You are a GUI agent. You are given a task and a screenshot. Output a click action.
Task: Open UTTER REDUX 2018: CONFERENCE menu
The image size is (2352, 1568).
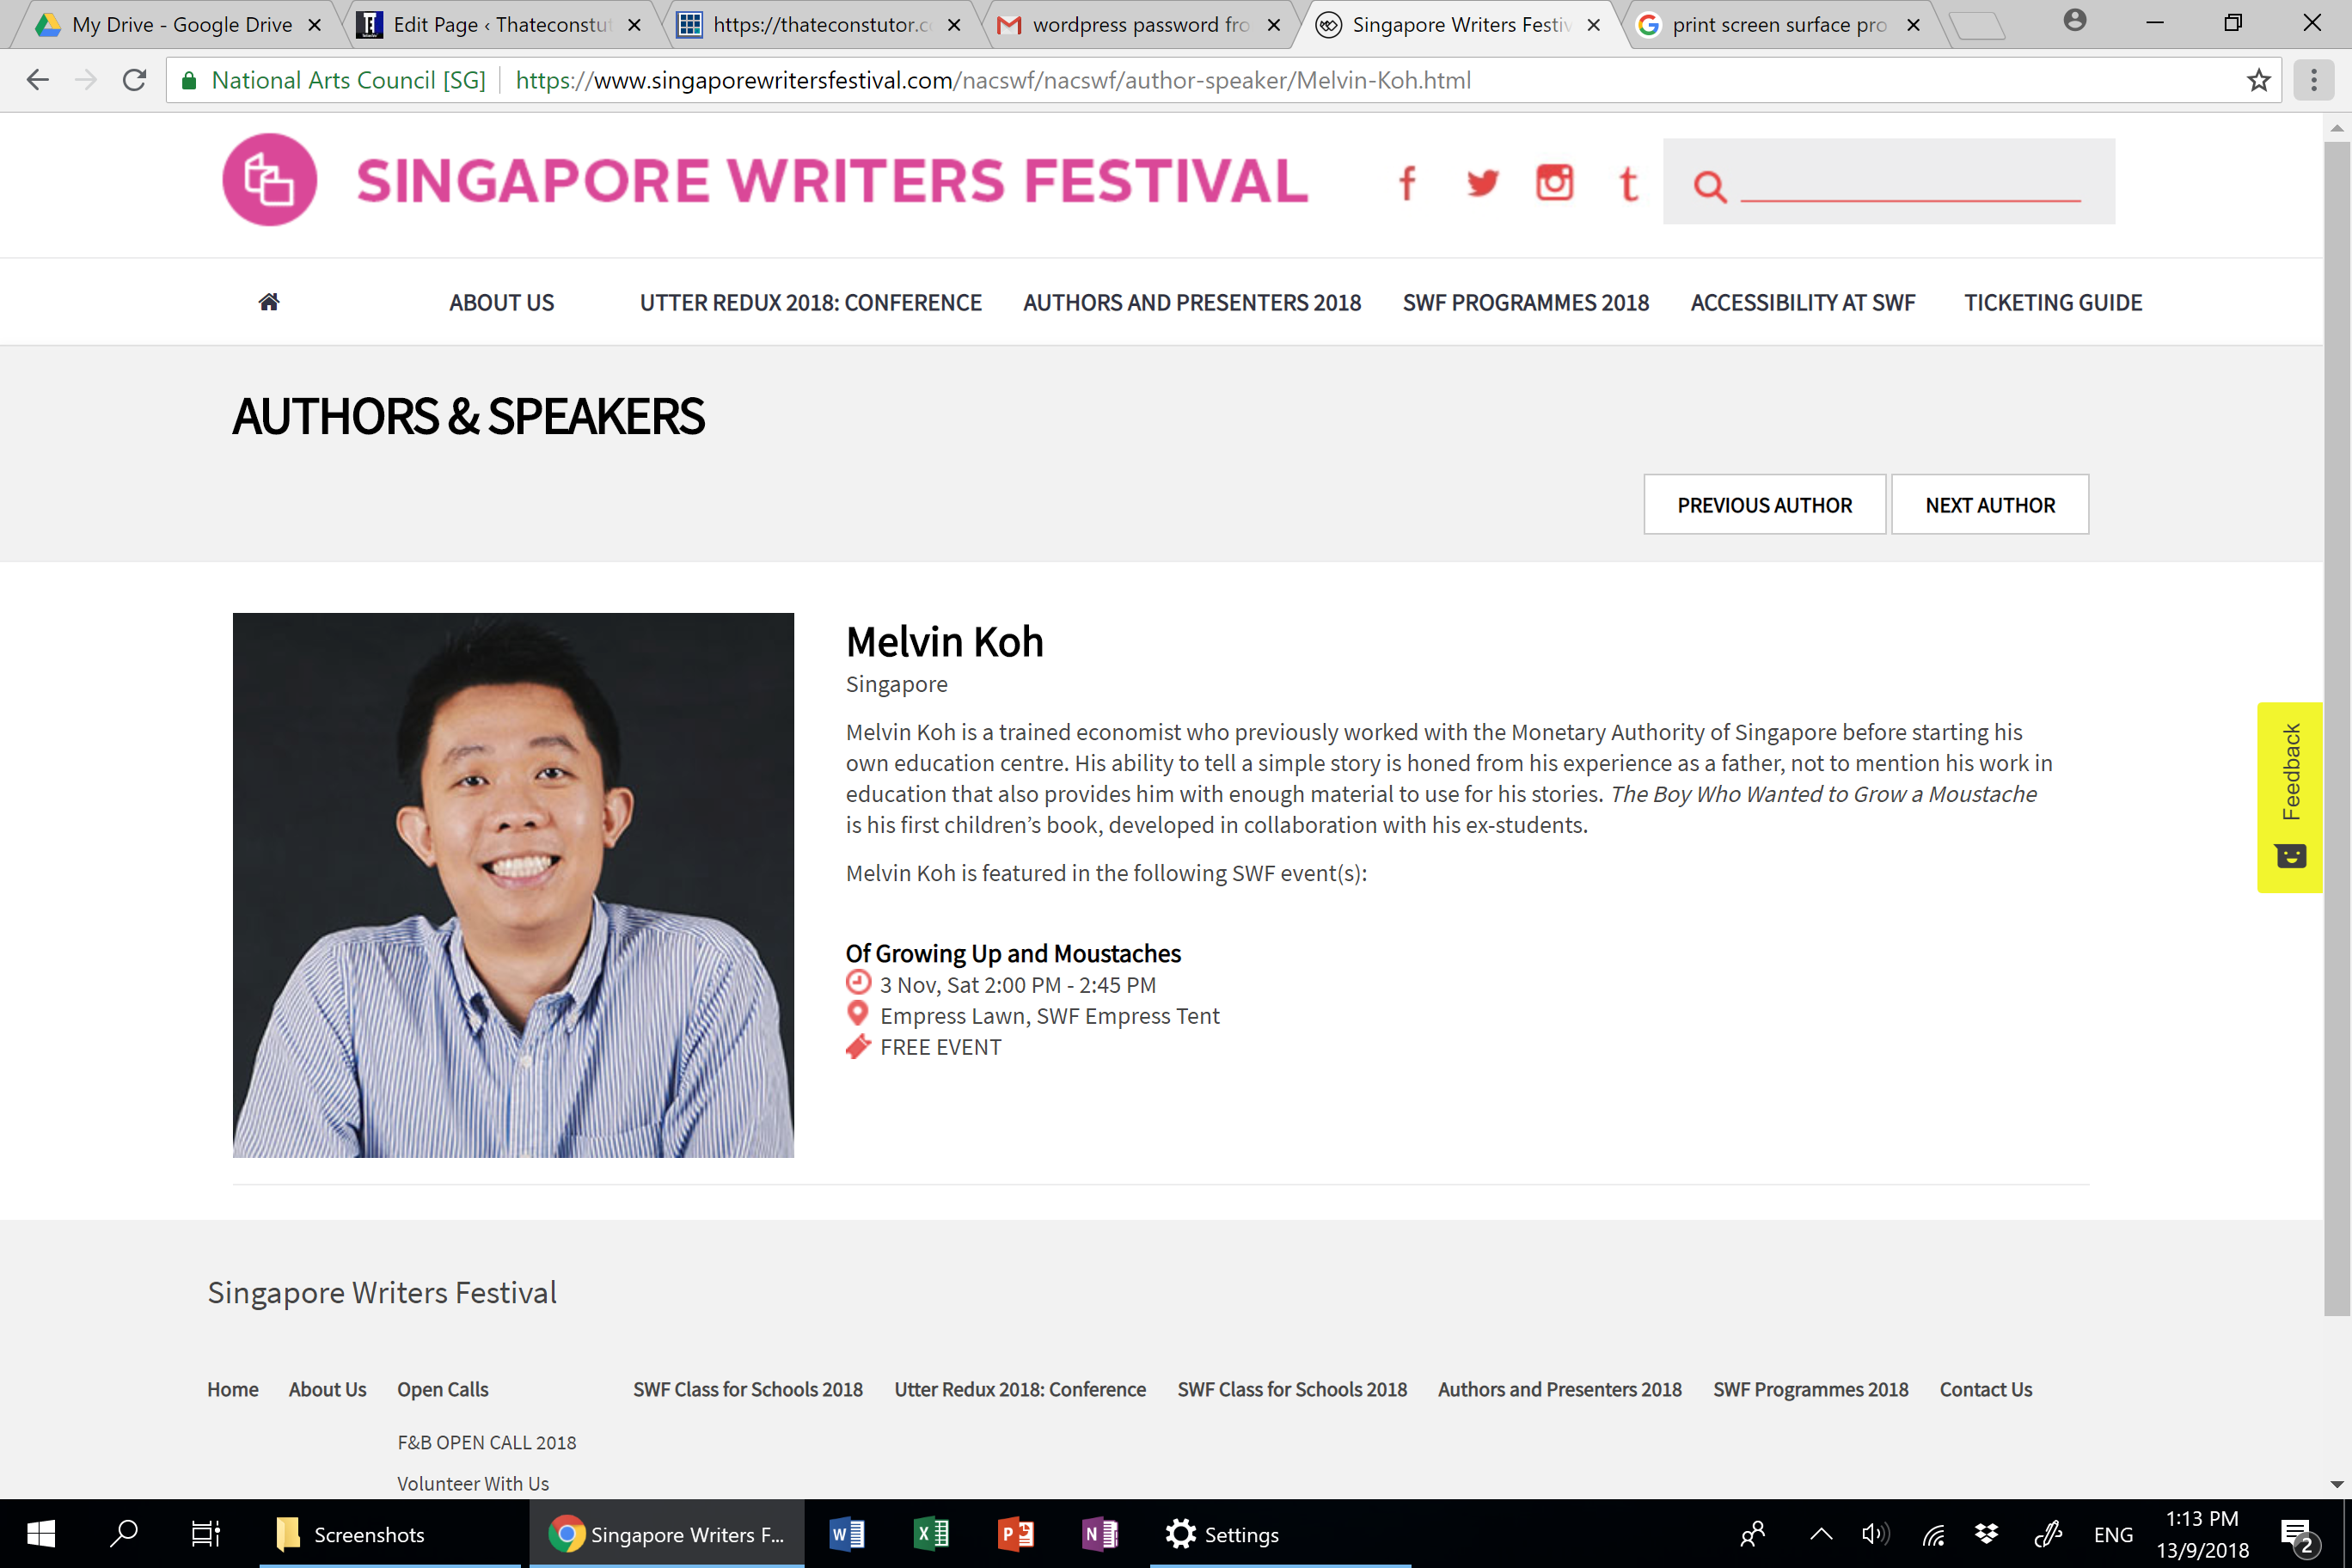tap(810, 303)
